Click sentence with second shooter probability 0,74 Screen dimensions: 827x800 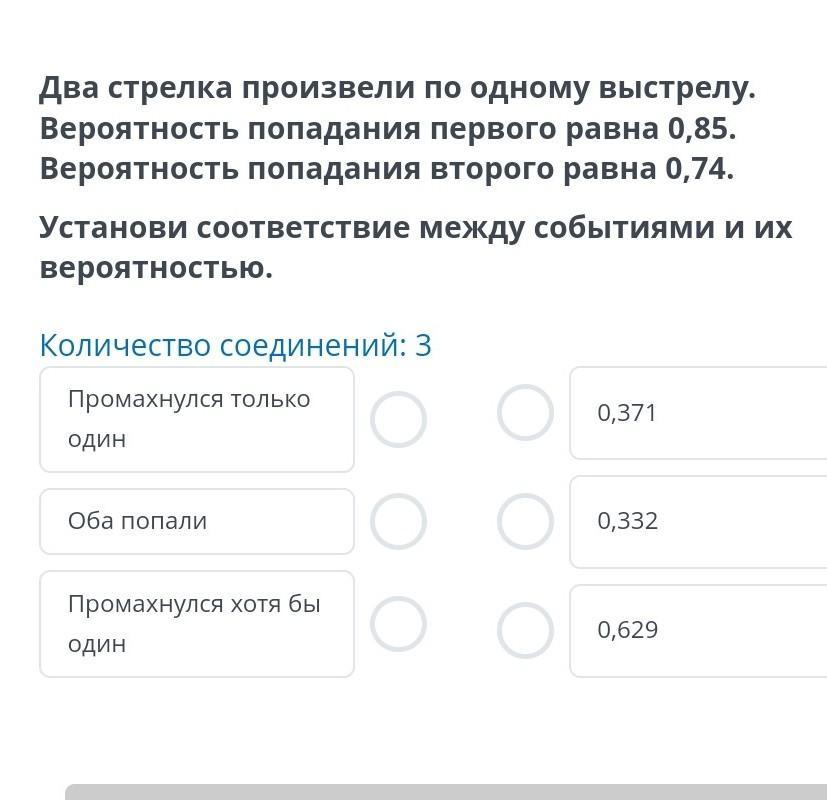[387, 169]
